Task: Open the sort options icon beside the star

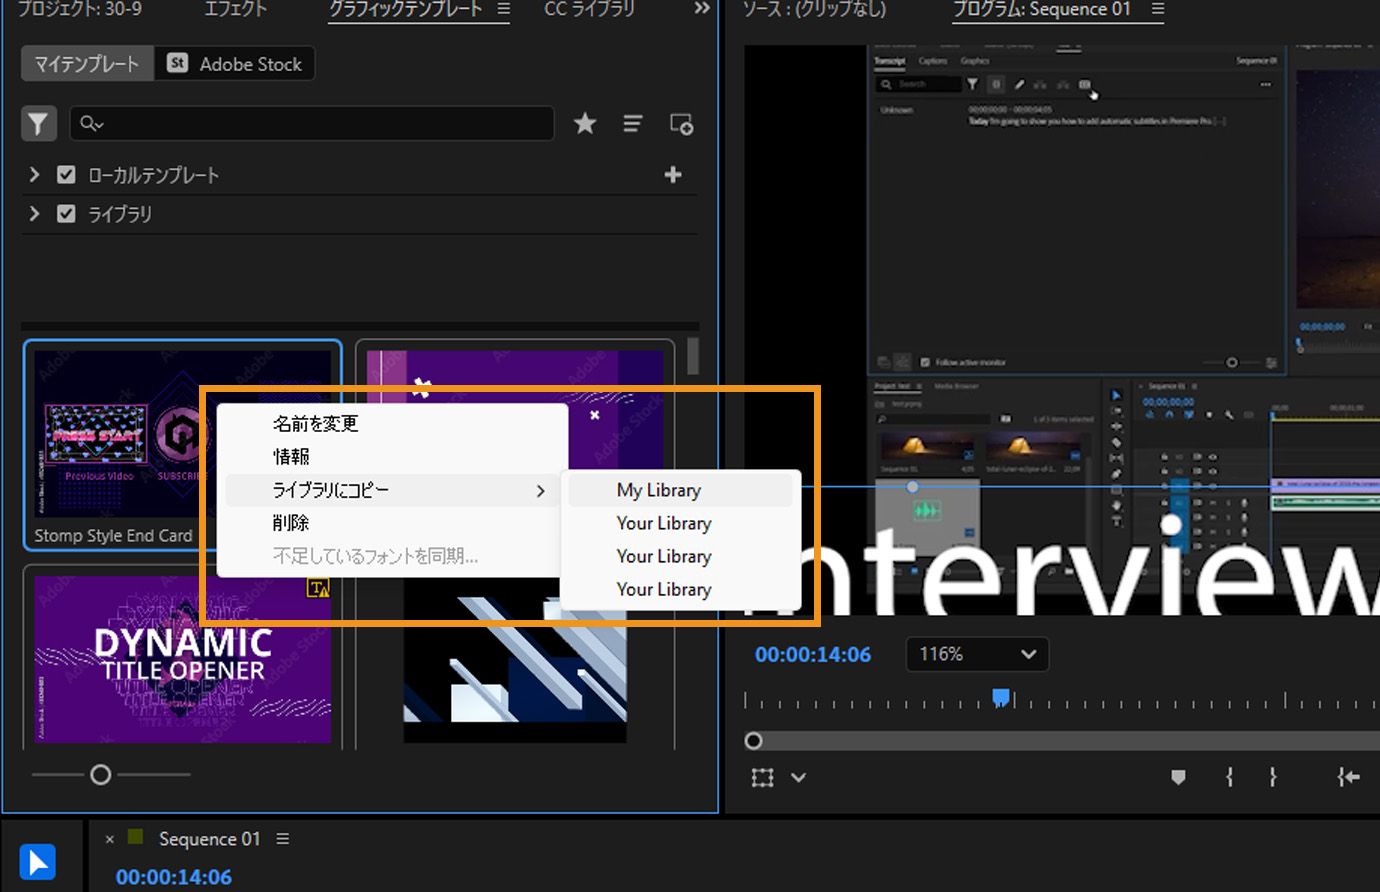Action: [633, 123]
